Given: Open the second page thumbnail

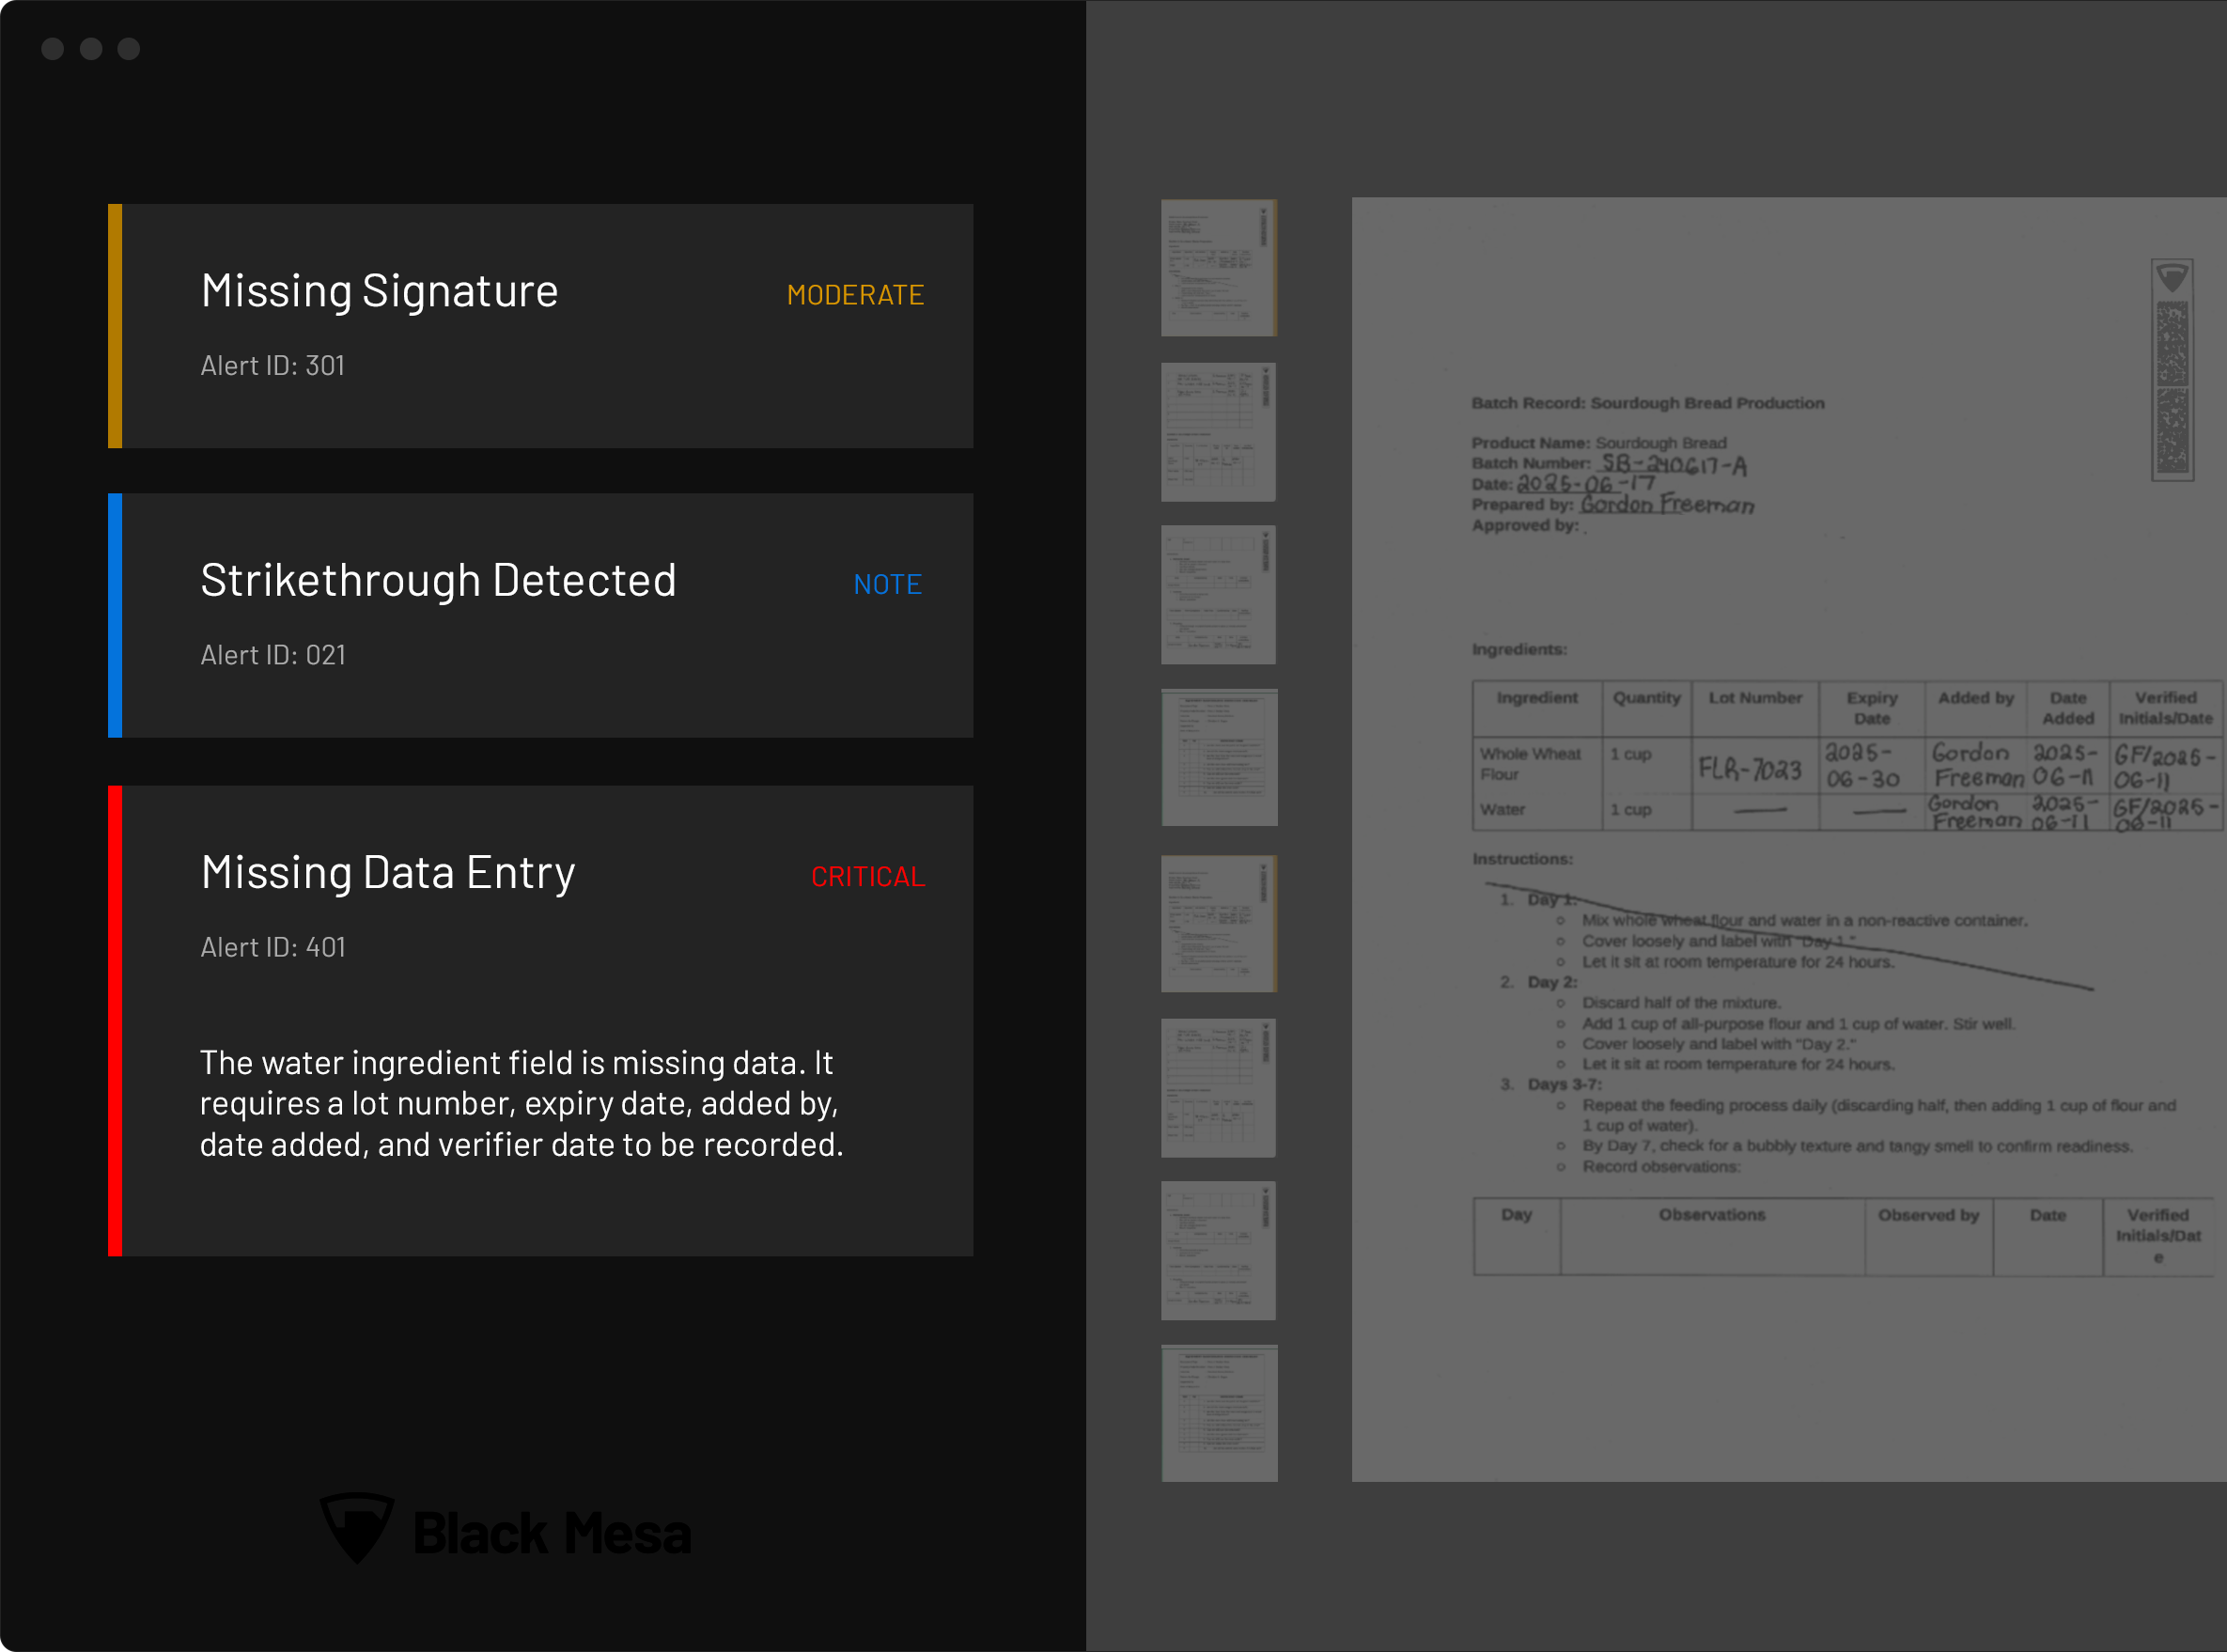Looking at the screenshot, I should coord(1218,432).
